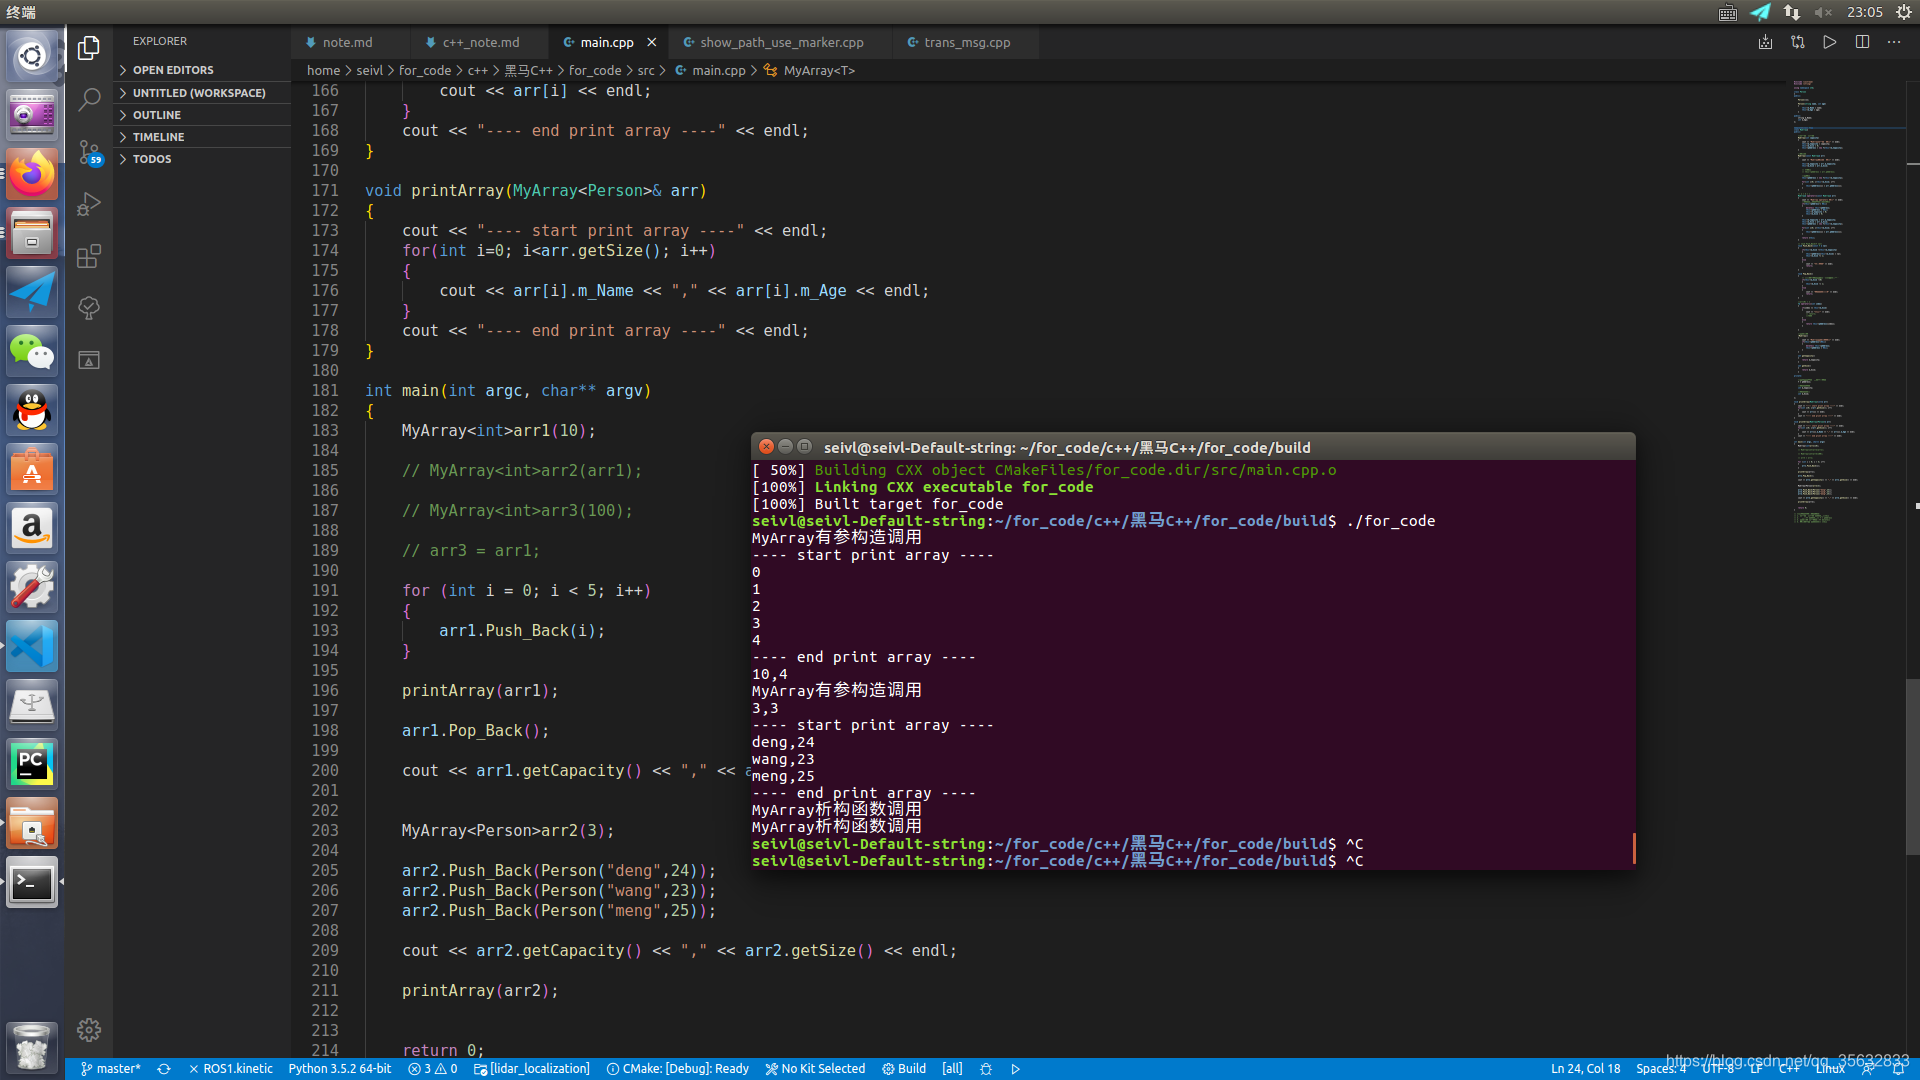
Task: Open the remote explorer panel icon in activity bar
Action: coord(89,360)
